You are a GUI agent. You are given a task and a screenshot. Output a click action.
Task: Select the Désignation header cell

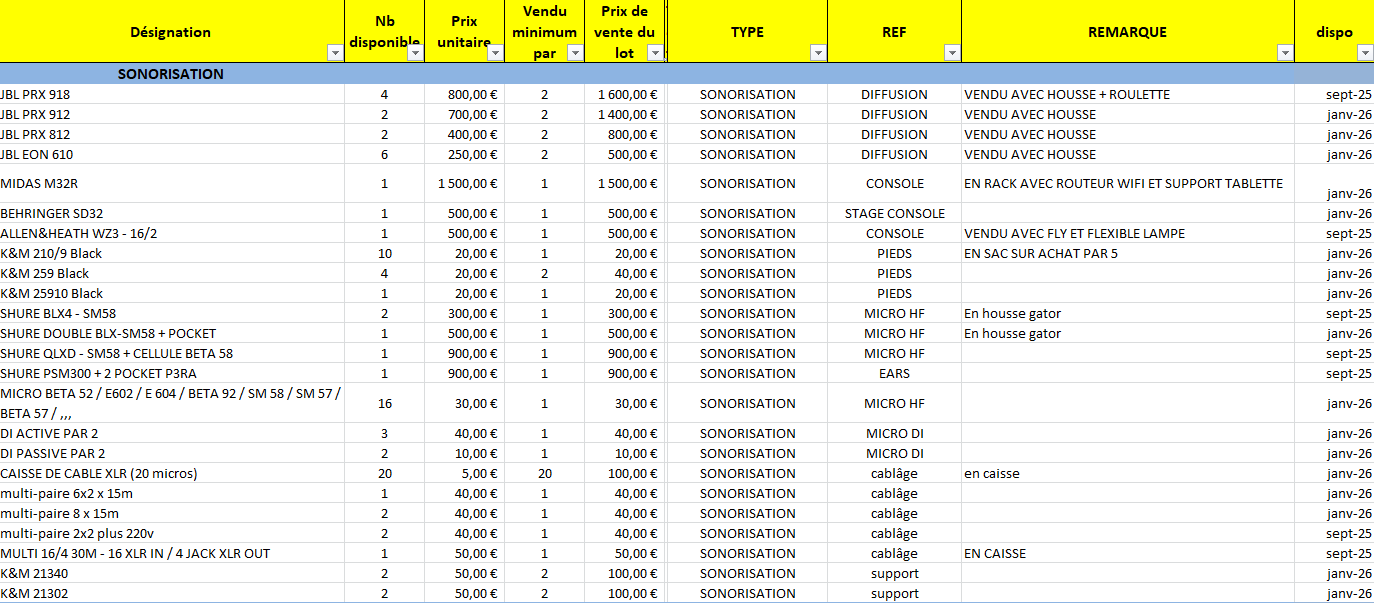point(171,32)
